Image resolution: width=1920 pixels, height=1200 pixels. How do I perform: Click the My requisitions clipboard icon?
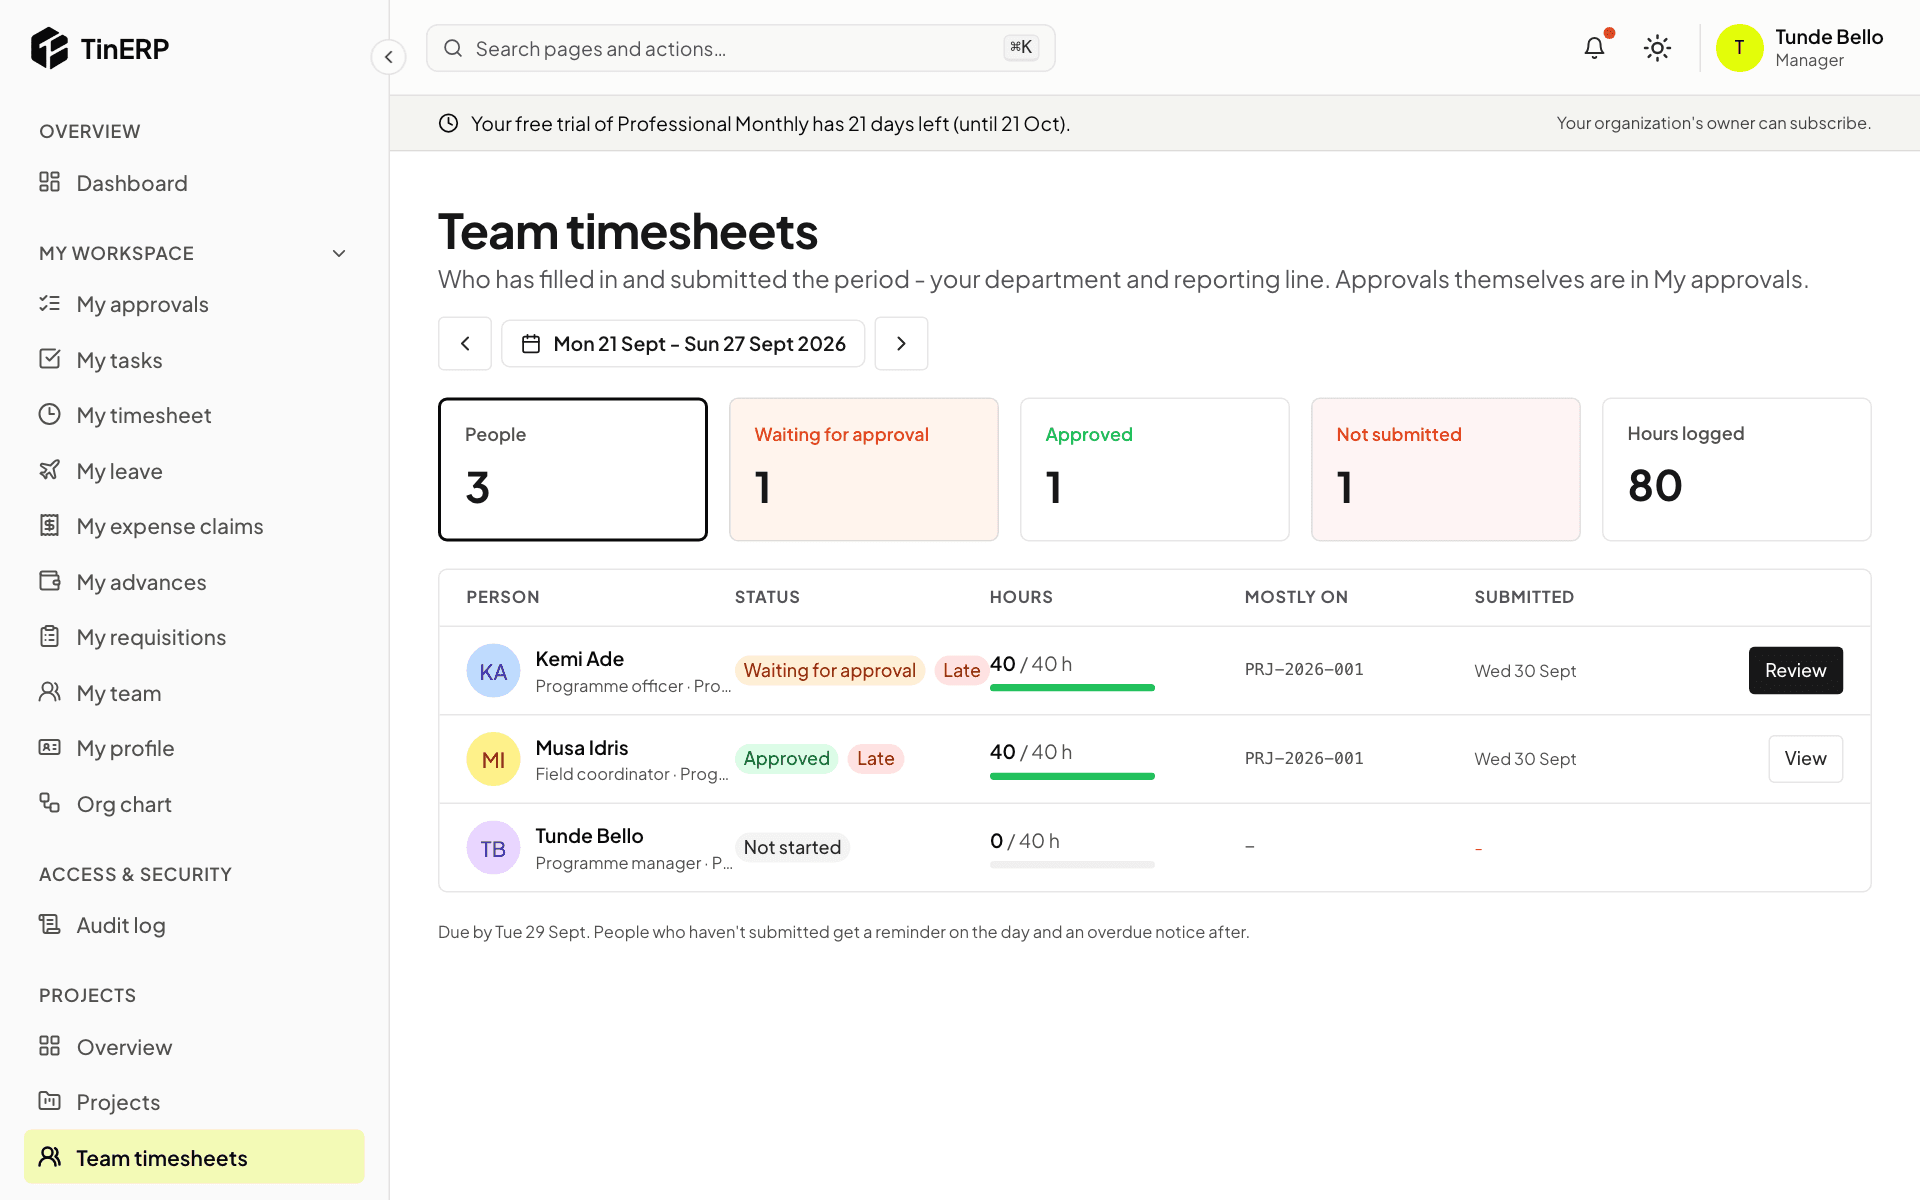coord(49,636)
